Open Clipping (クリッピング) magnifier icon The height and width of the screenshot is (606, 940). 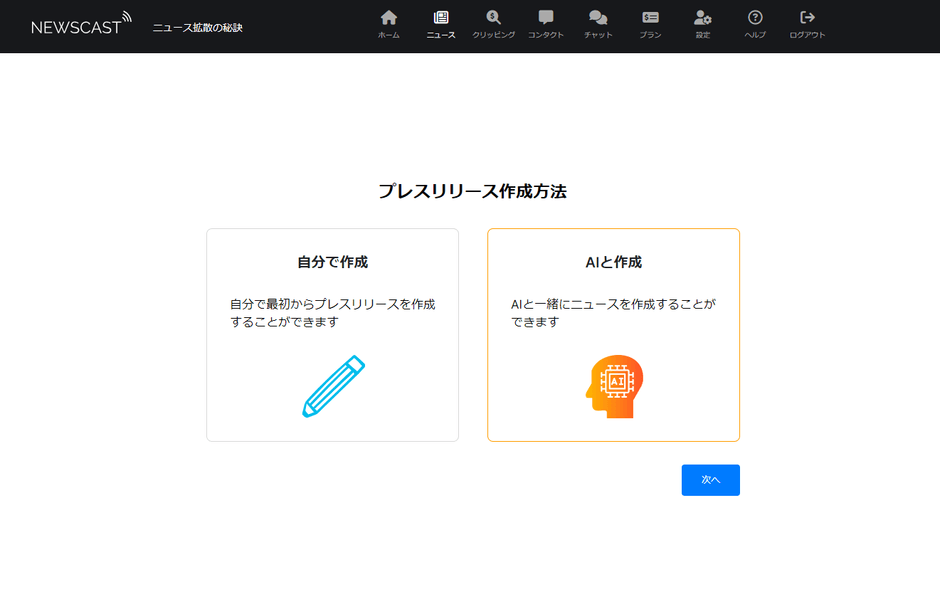(494, 17)
